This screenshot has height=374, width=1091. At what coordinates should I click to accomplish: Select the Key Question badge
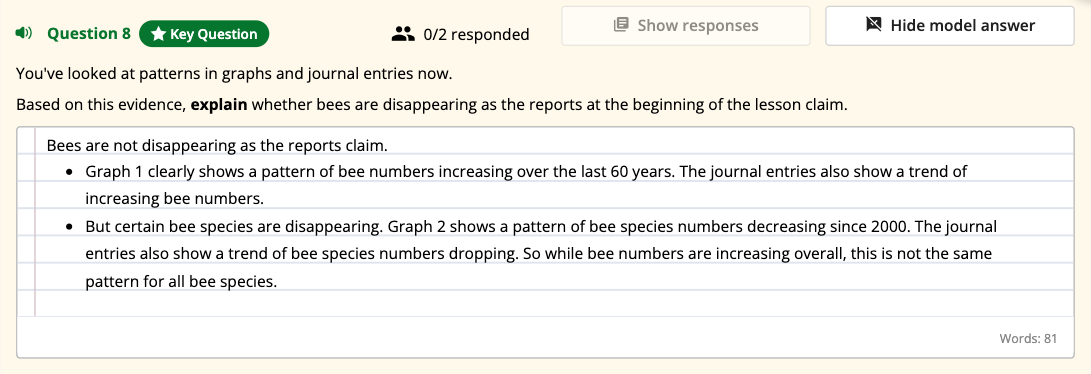[204, 34]
